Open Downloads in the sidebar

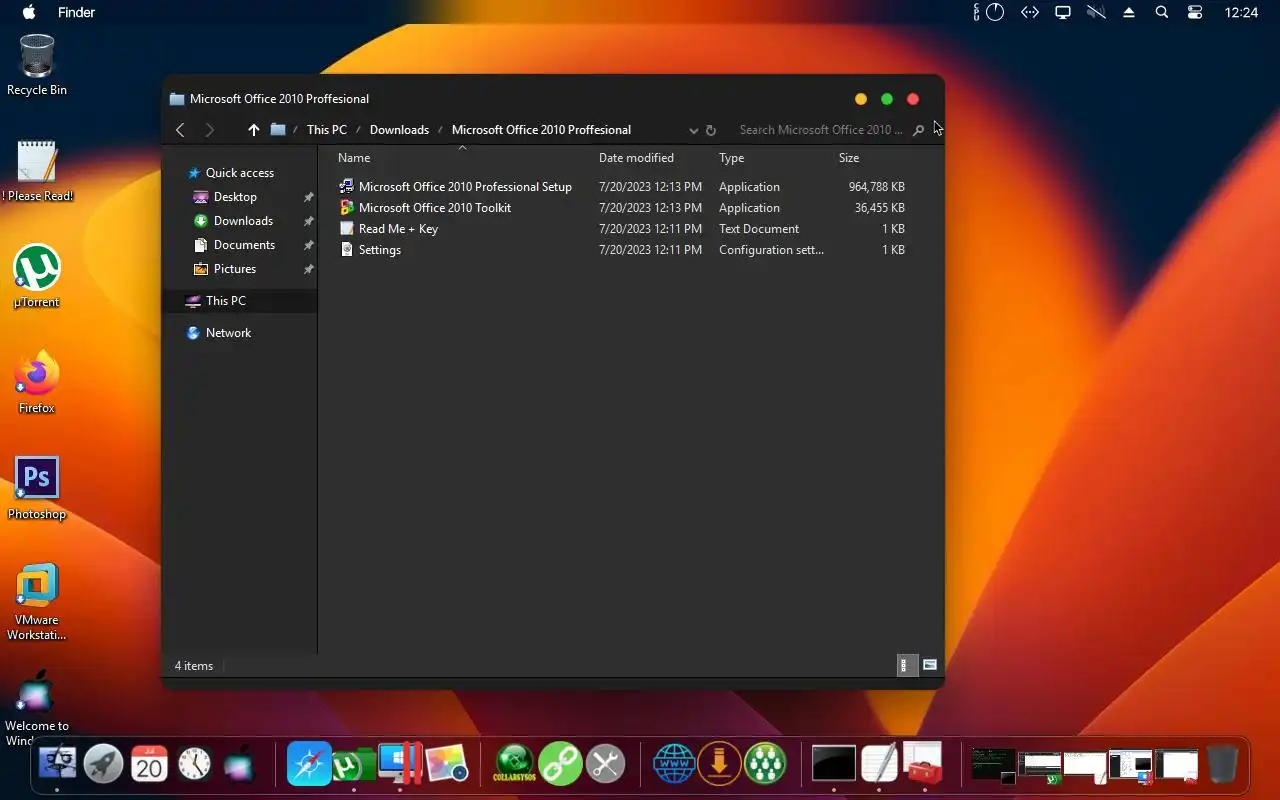coord(243,221)
